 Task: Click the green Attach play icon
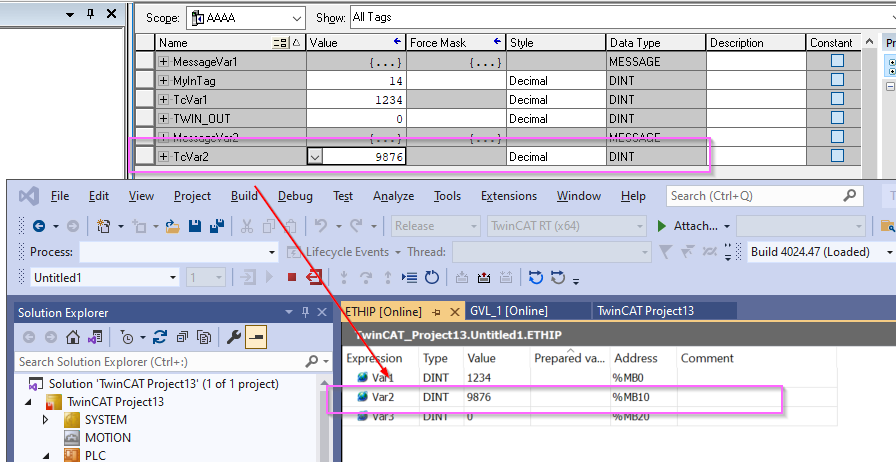tap(662, 226)
